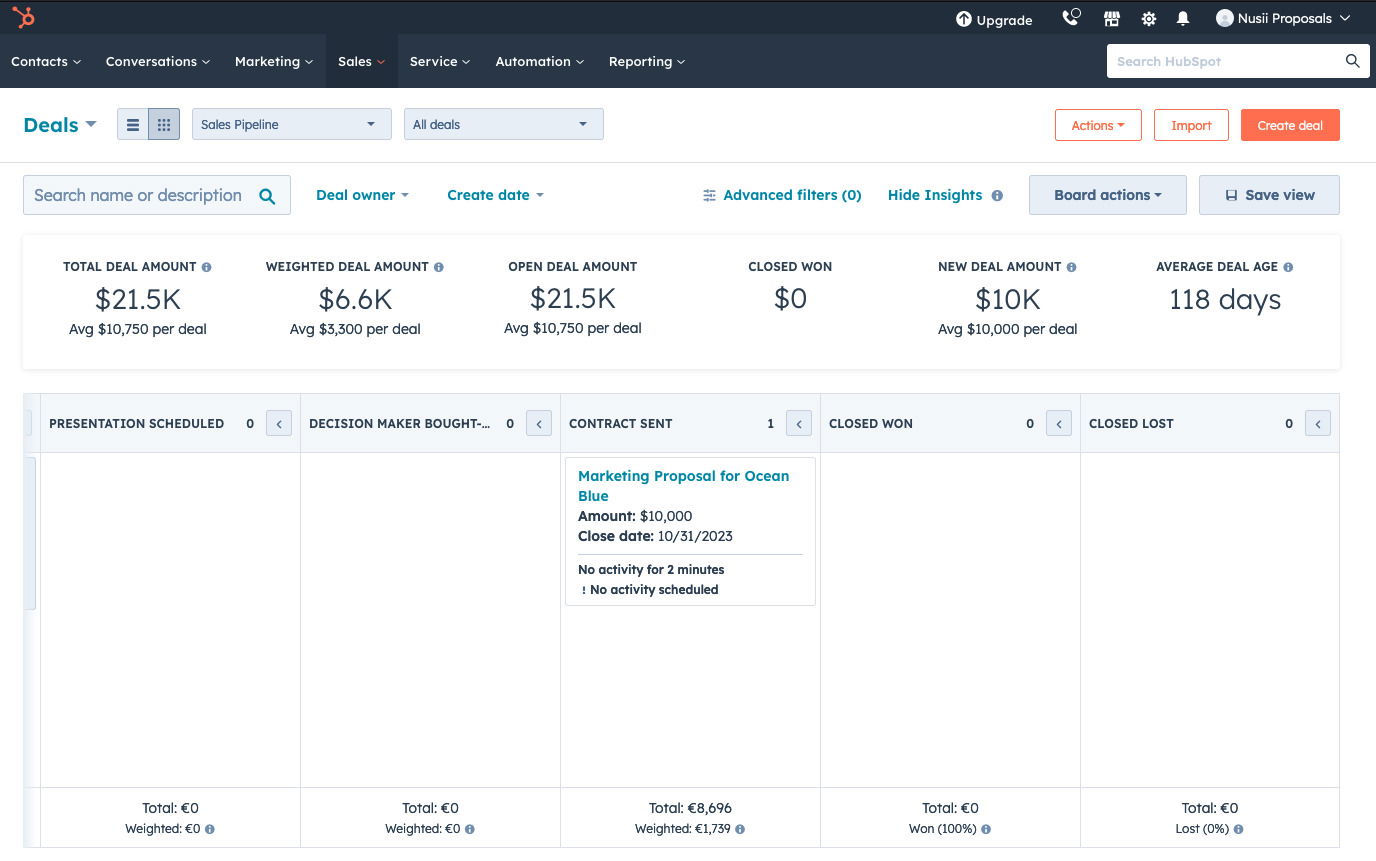Click the Create deal button
The image size is (1376, 861).
click(1290, 125)
